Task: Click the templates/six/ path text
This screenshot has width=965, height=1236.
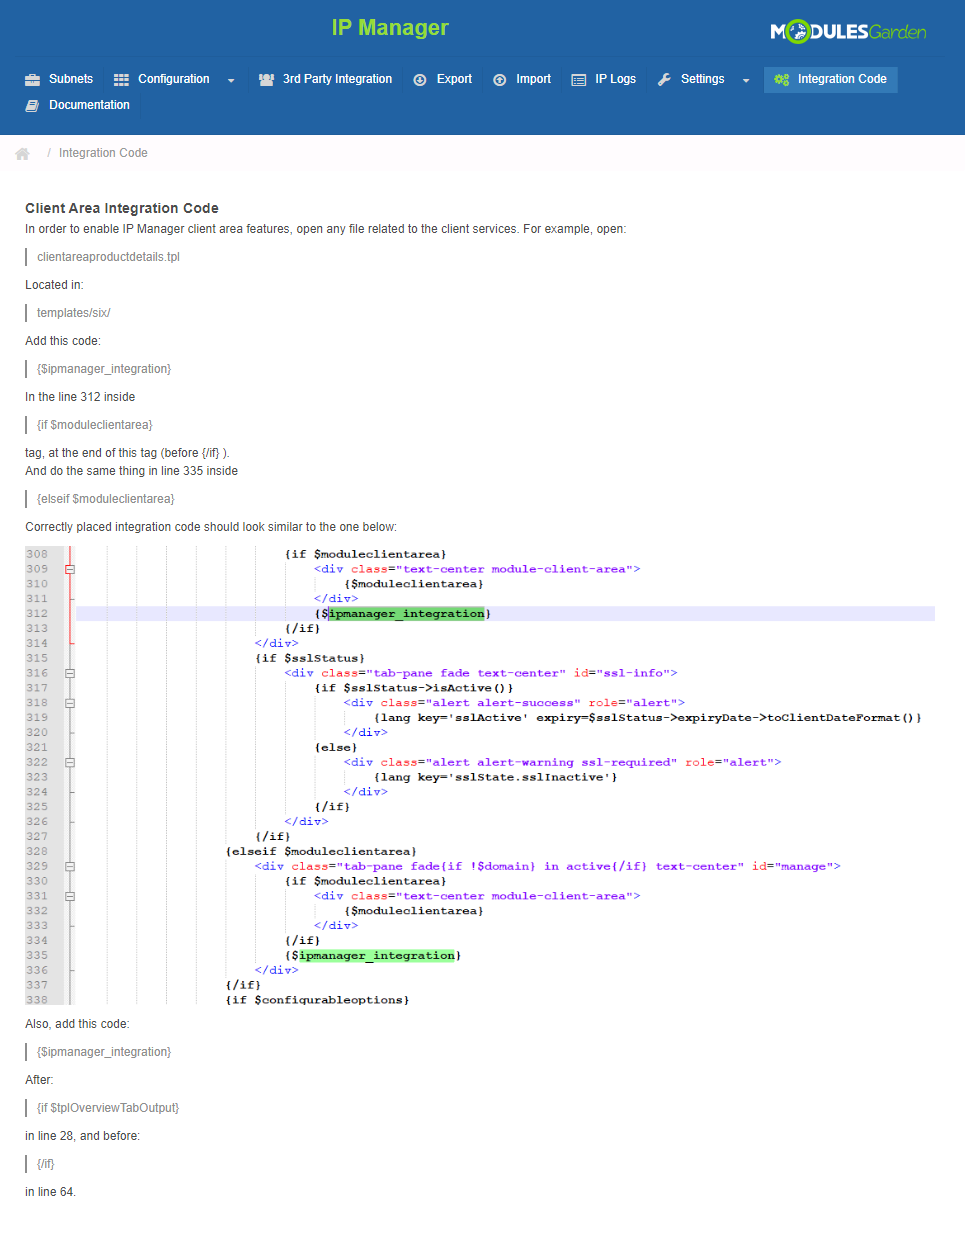Action: click(74, 313)
